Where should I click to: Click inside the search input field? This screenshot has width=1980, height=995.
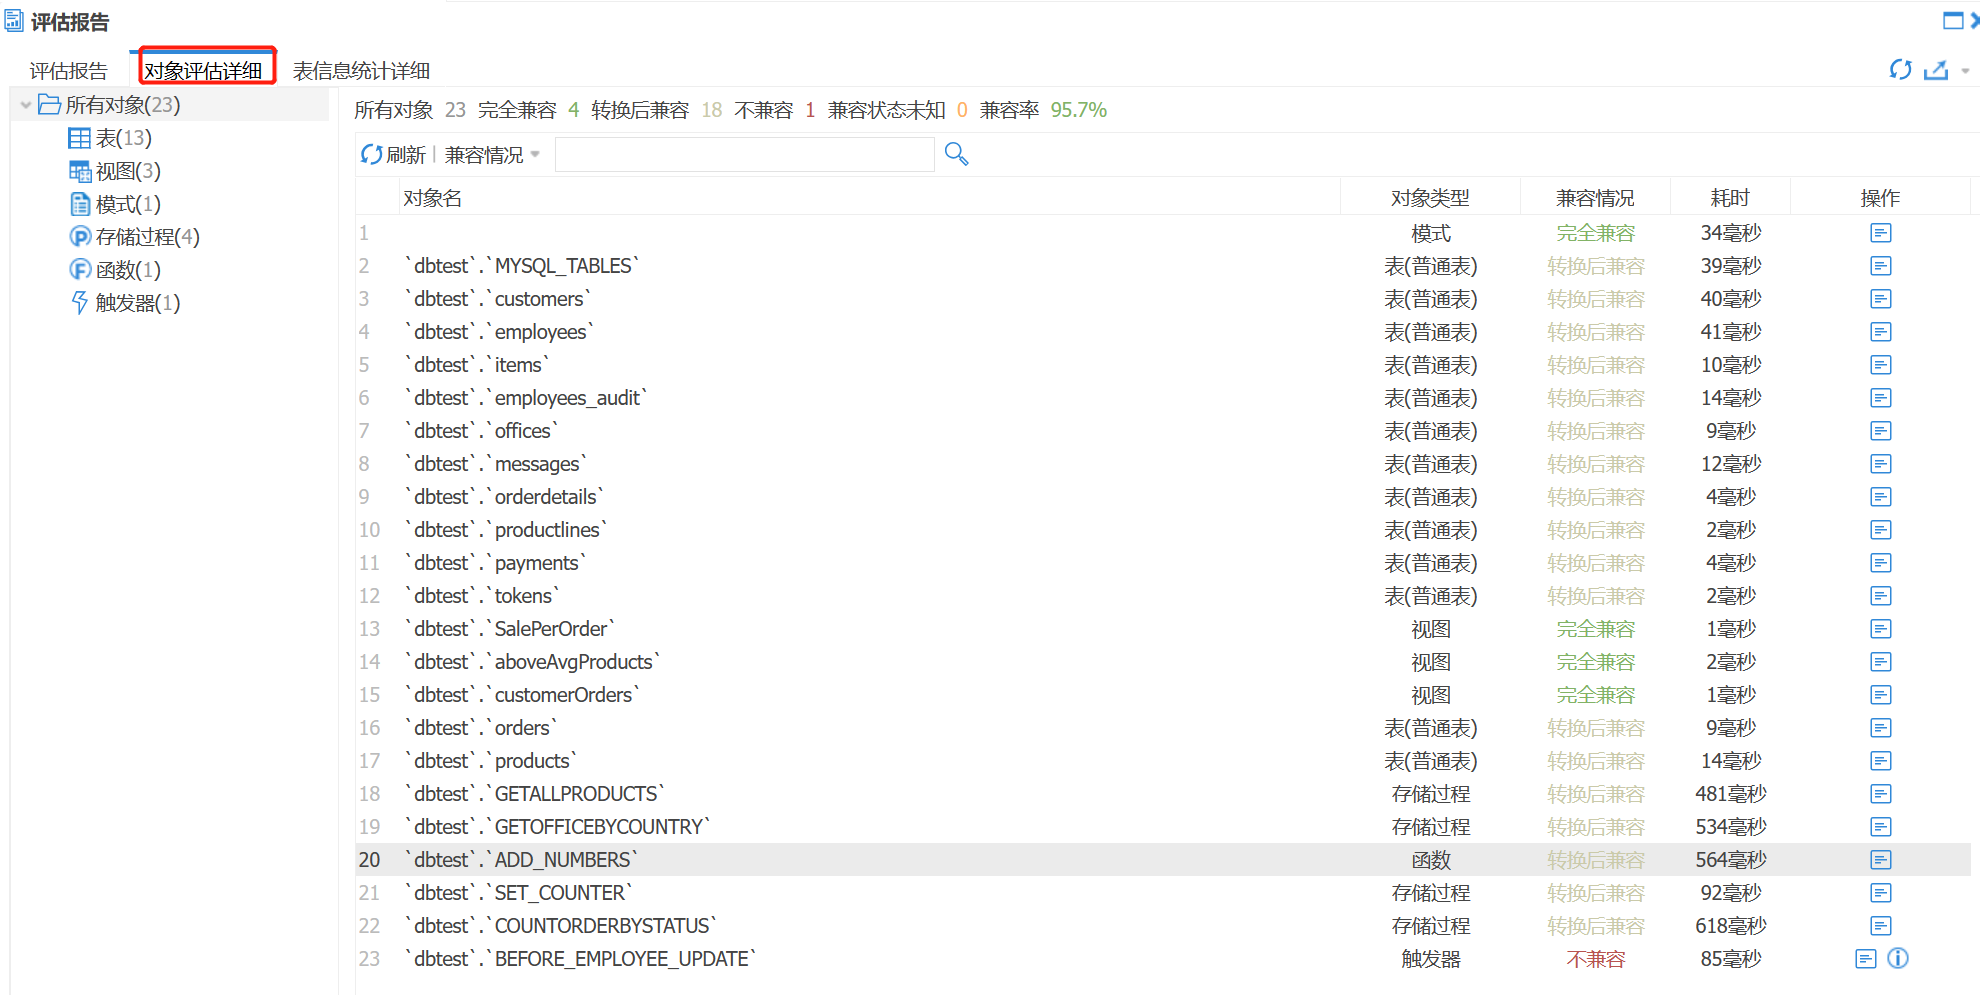(744, 154)
